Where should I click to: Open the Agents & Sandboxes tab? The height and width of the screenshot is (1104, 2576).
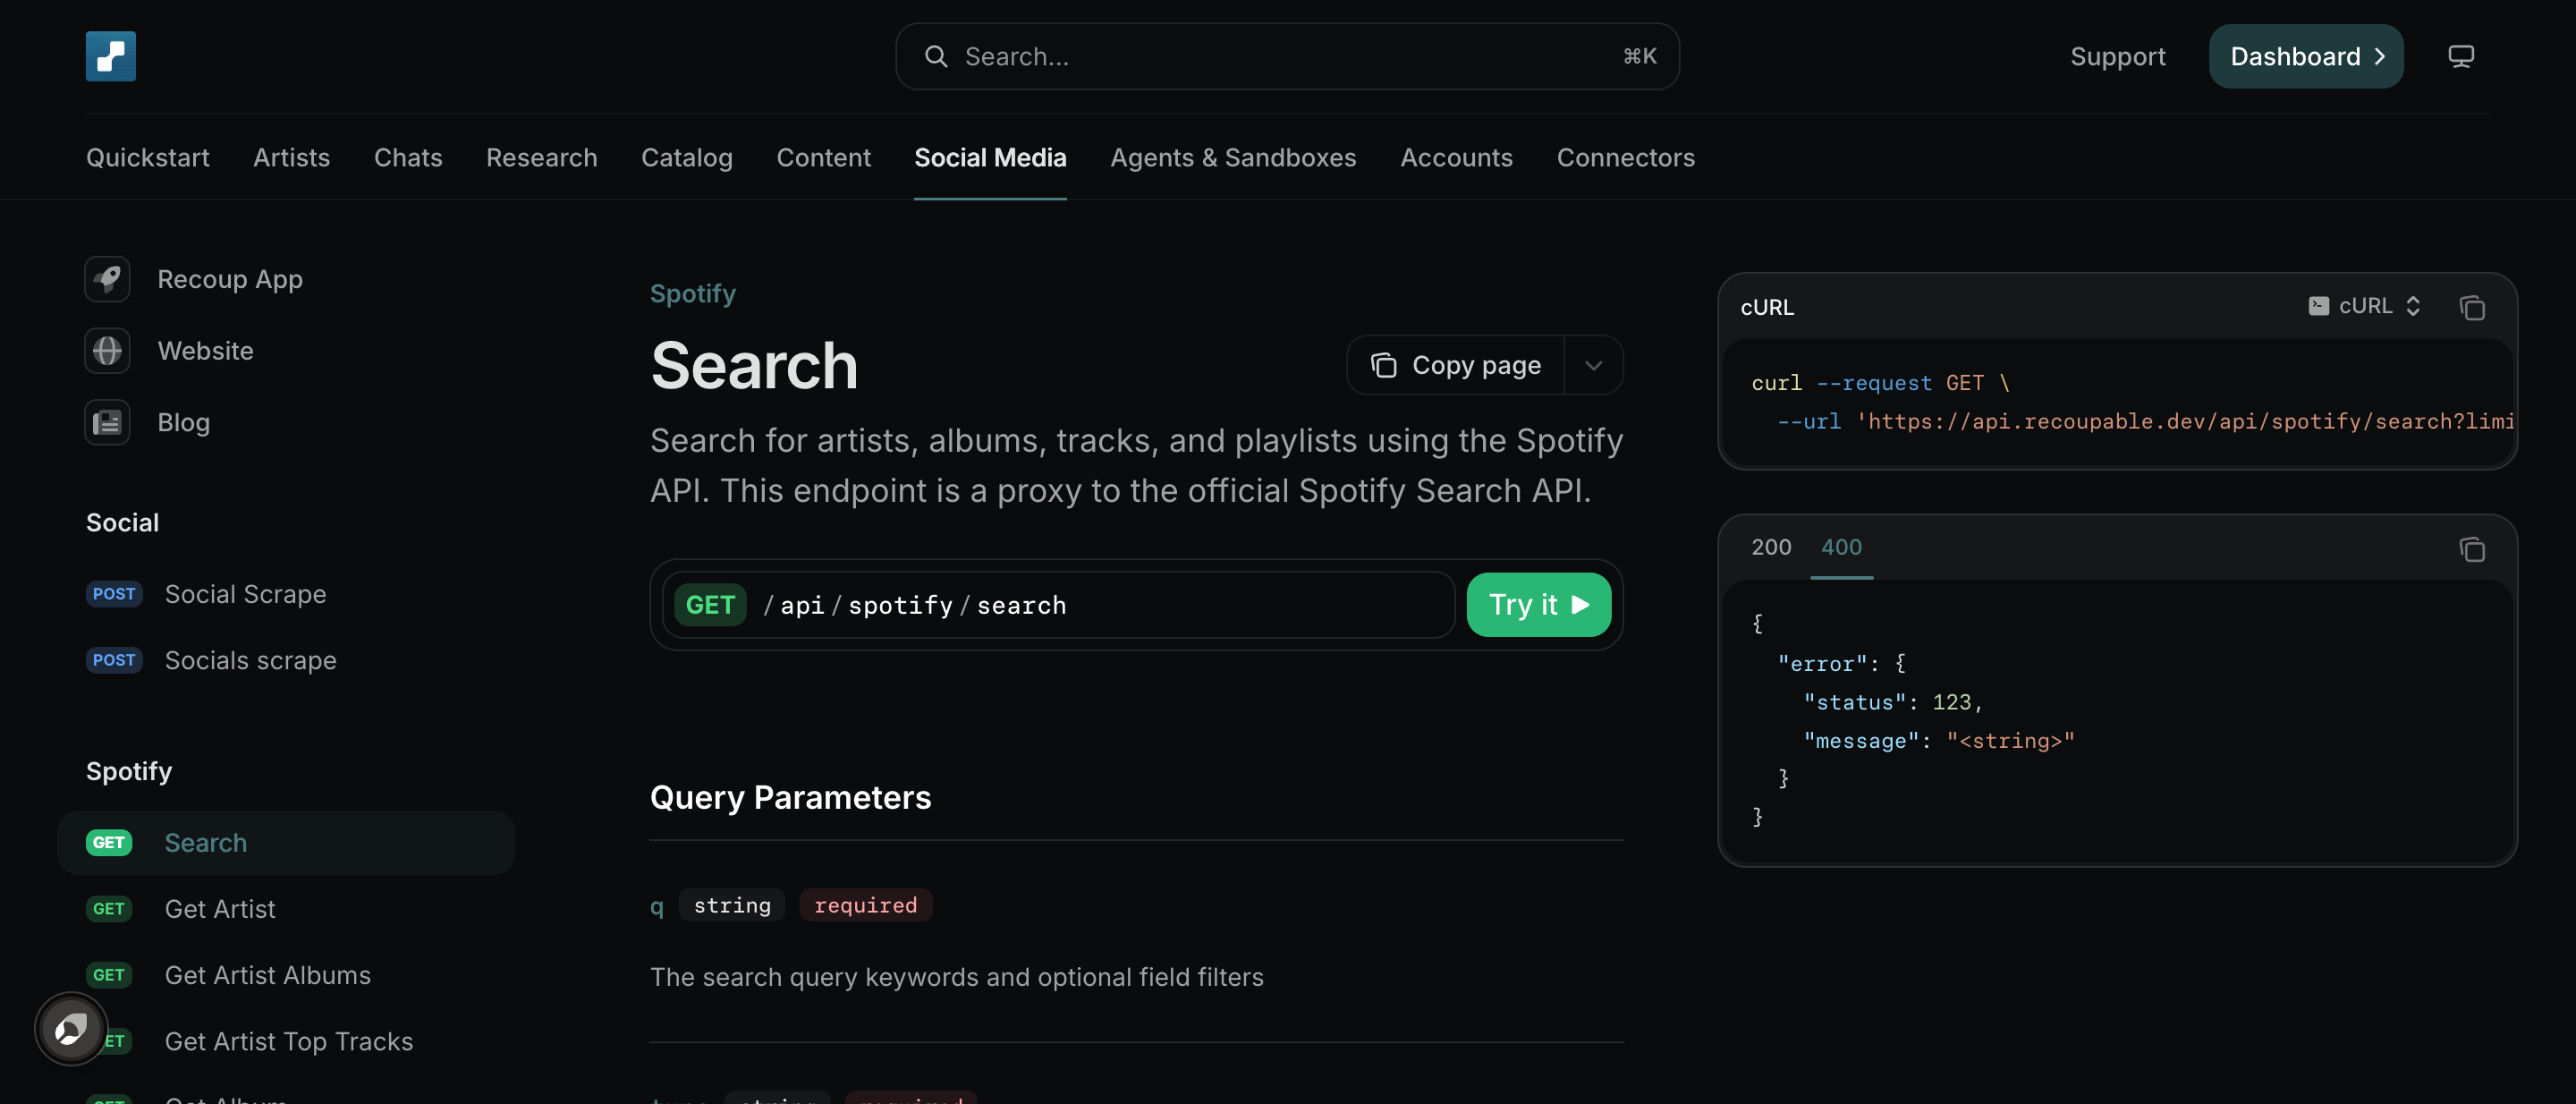click(1233, 157)
